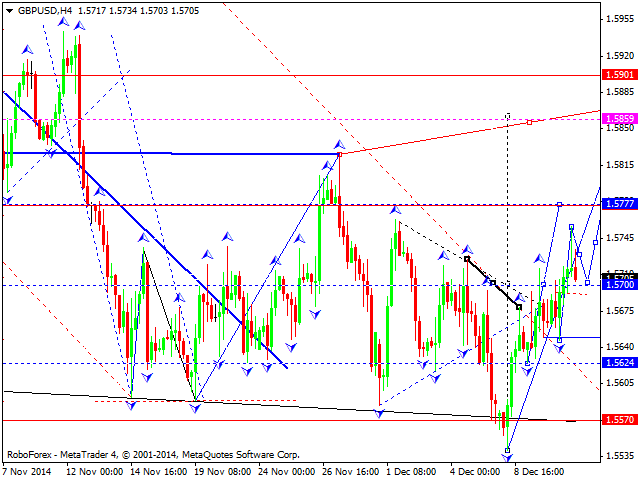Click the 26 Nov 16:00 date label

coord(349,470)
